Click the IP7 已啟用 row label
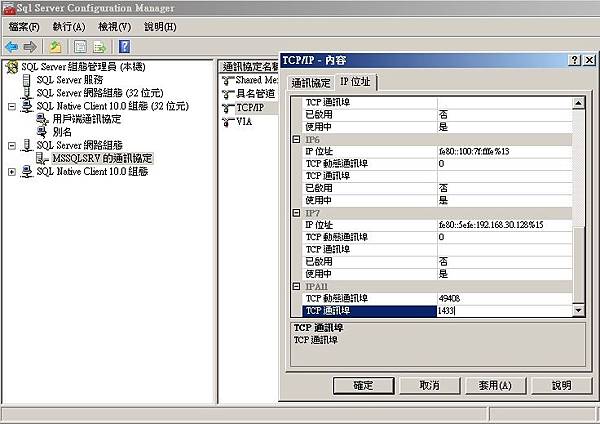Screen dimensions: 600x424 [319, 262]
